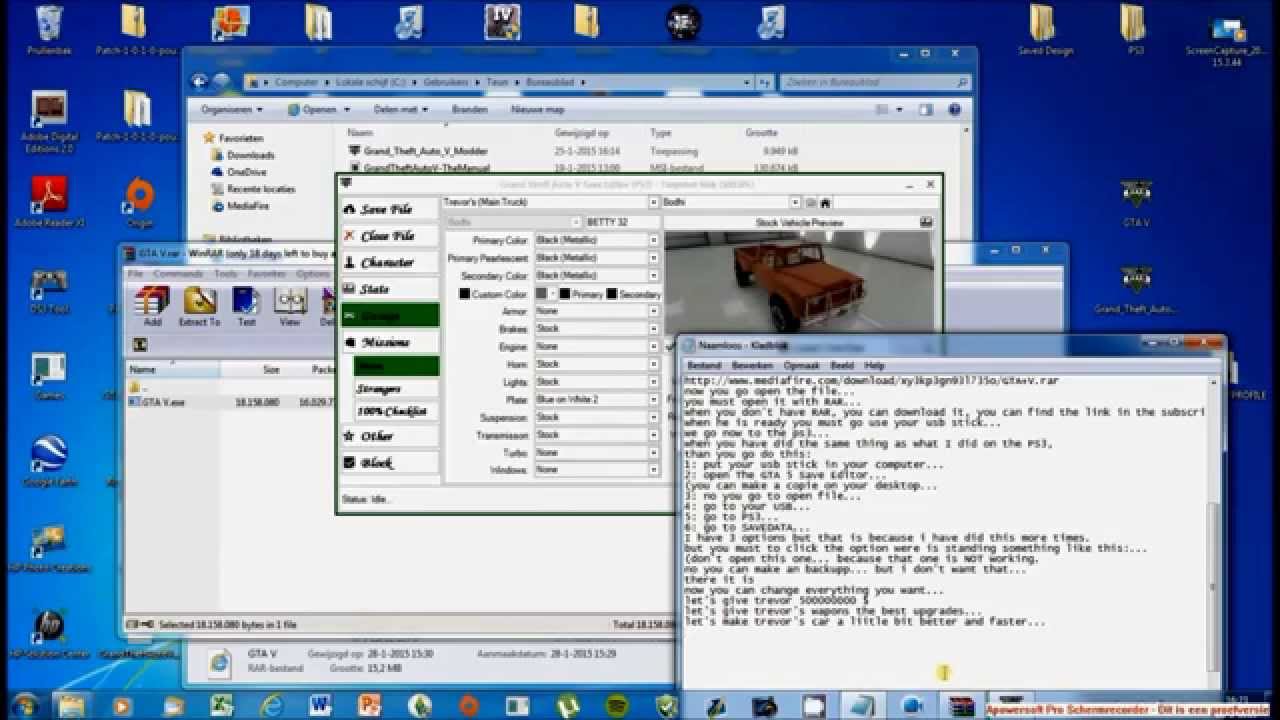Open the Bestand menu in Kladblok
The image size is (1280, 720).
point(703,366)
